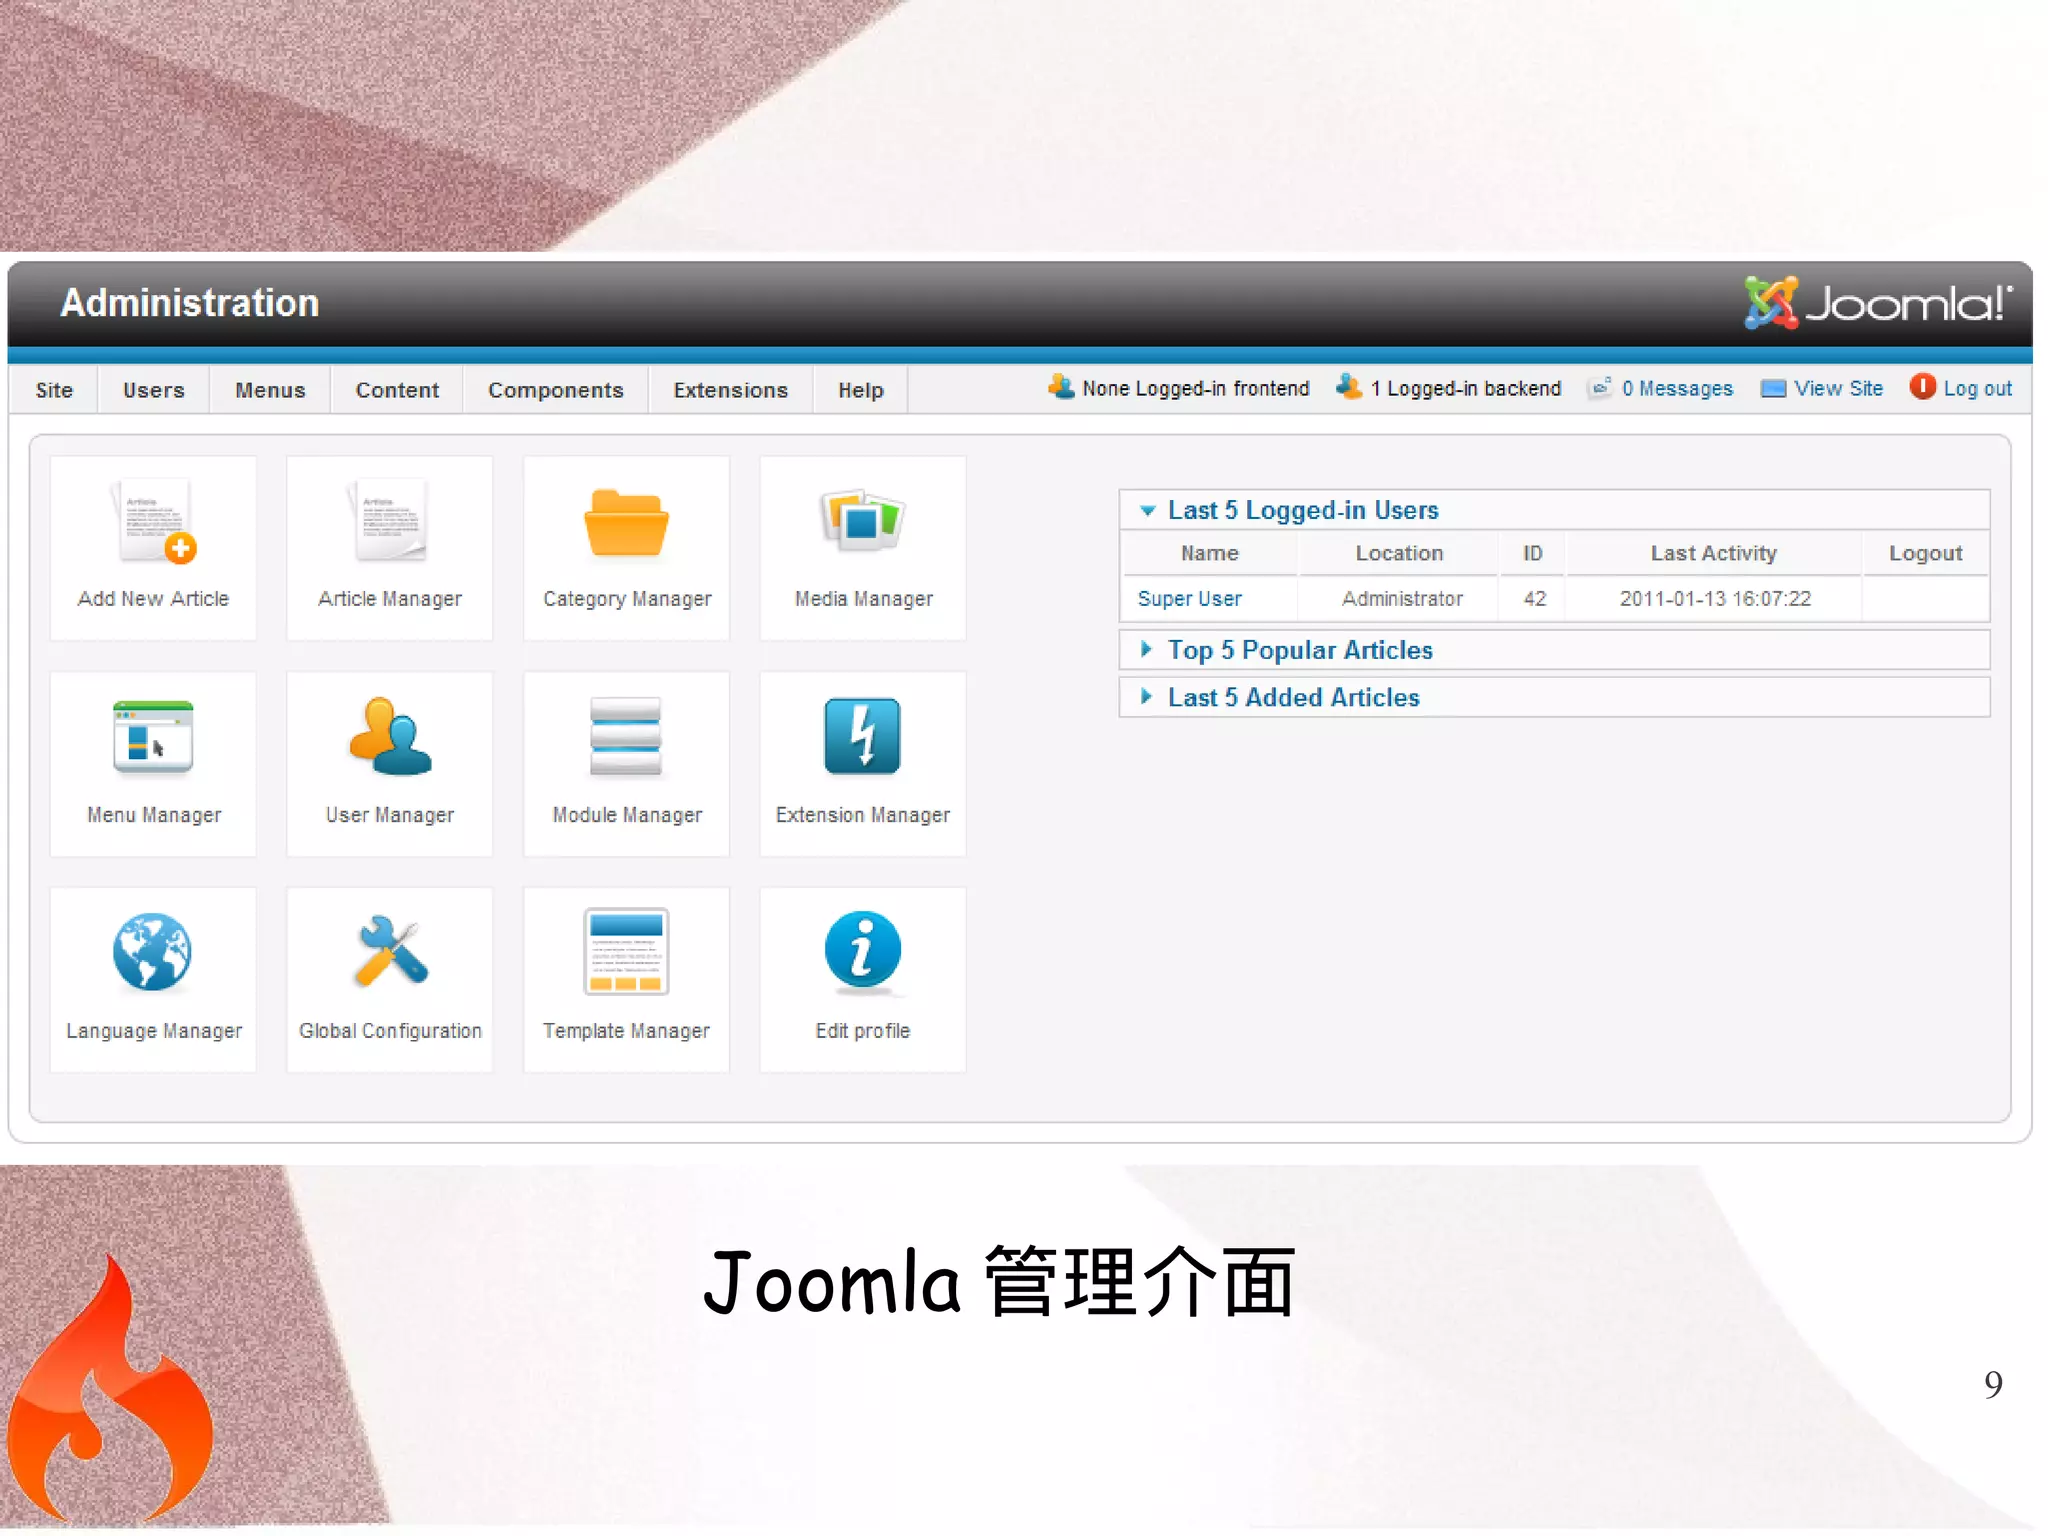Click the user ID 42 cell
Screen dimensions: 2048x1536
[x=1534, y=599]
